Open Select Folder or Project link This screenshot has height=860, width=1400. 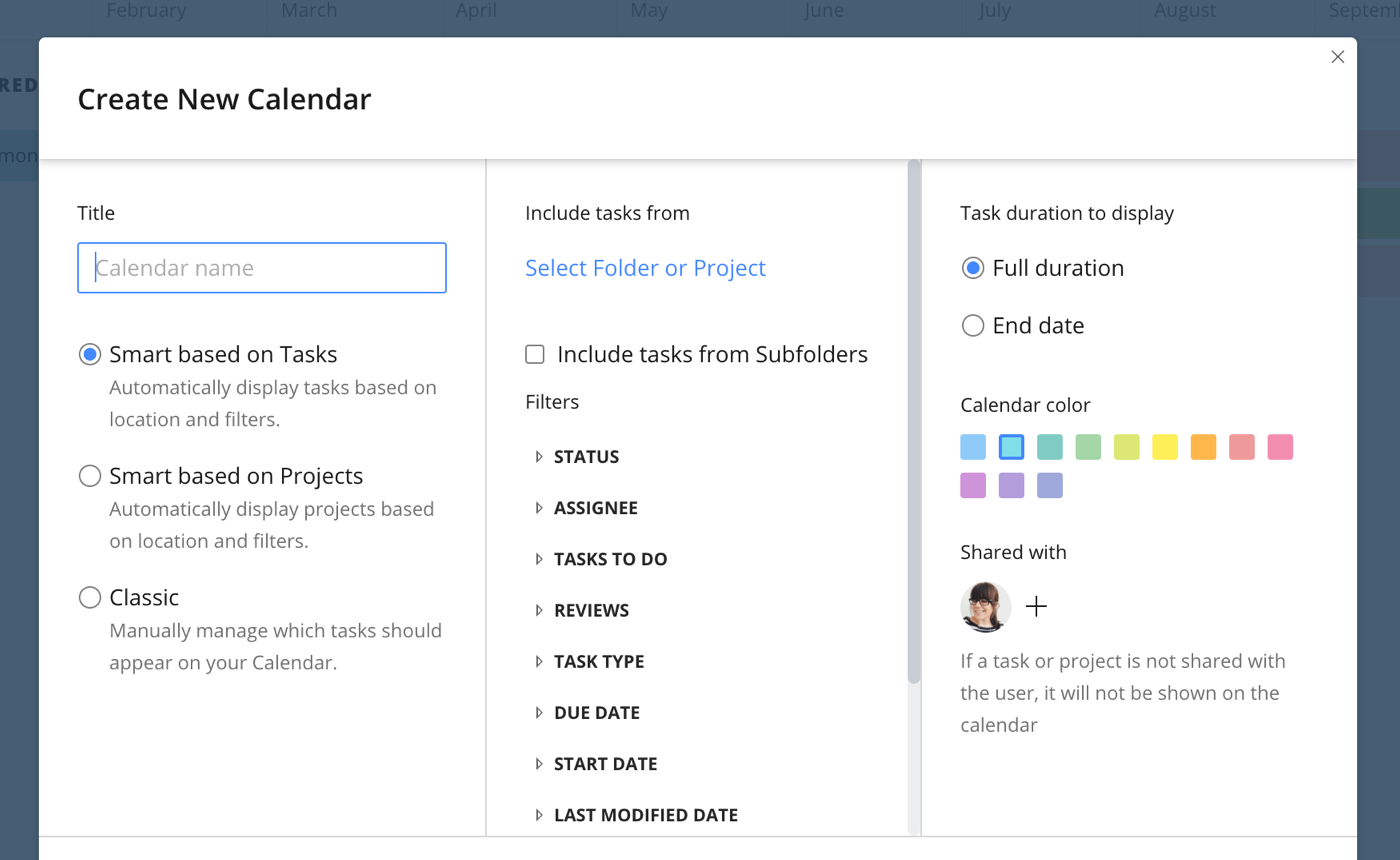tap(645, 268)
